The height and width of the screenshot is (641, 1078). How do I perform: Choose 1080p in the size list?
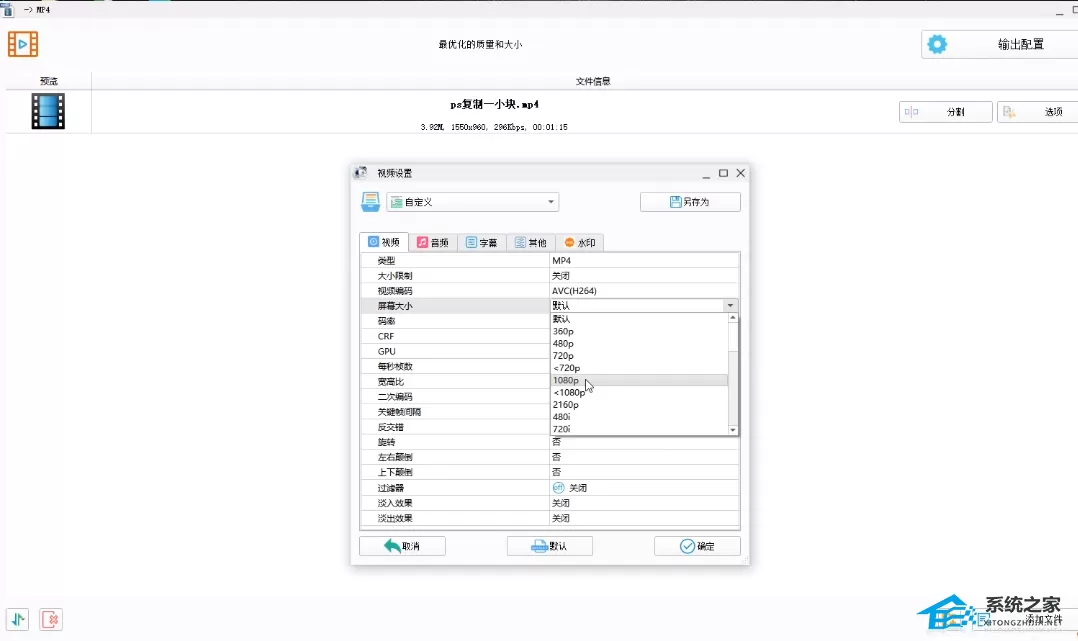click(x=566, y=380)
